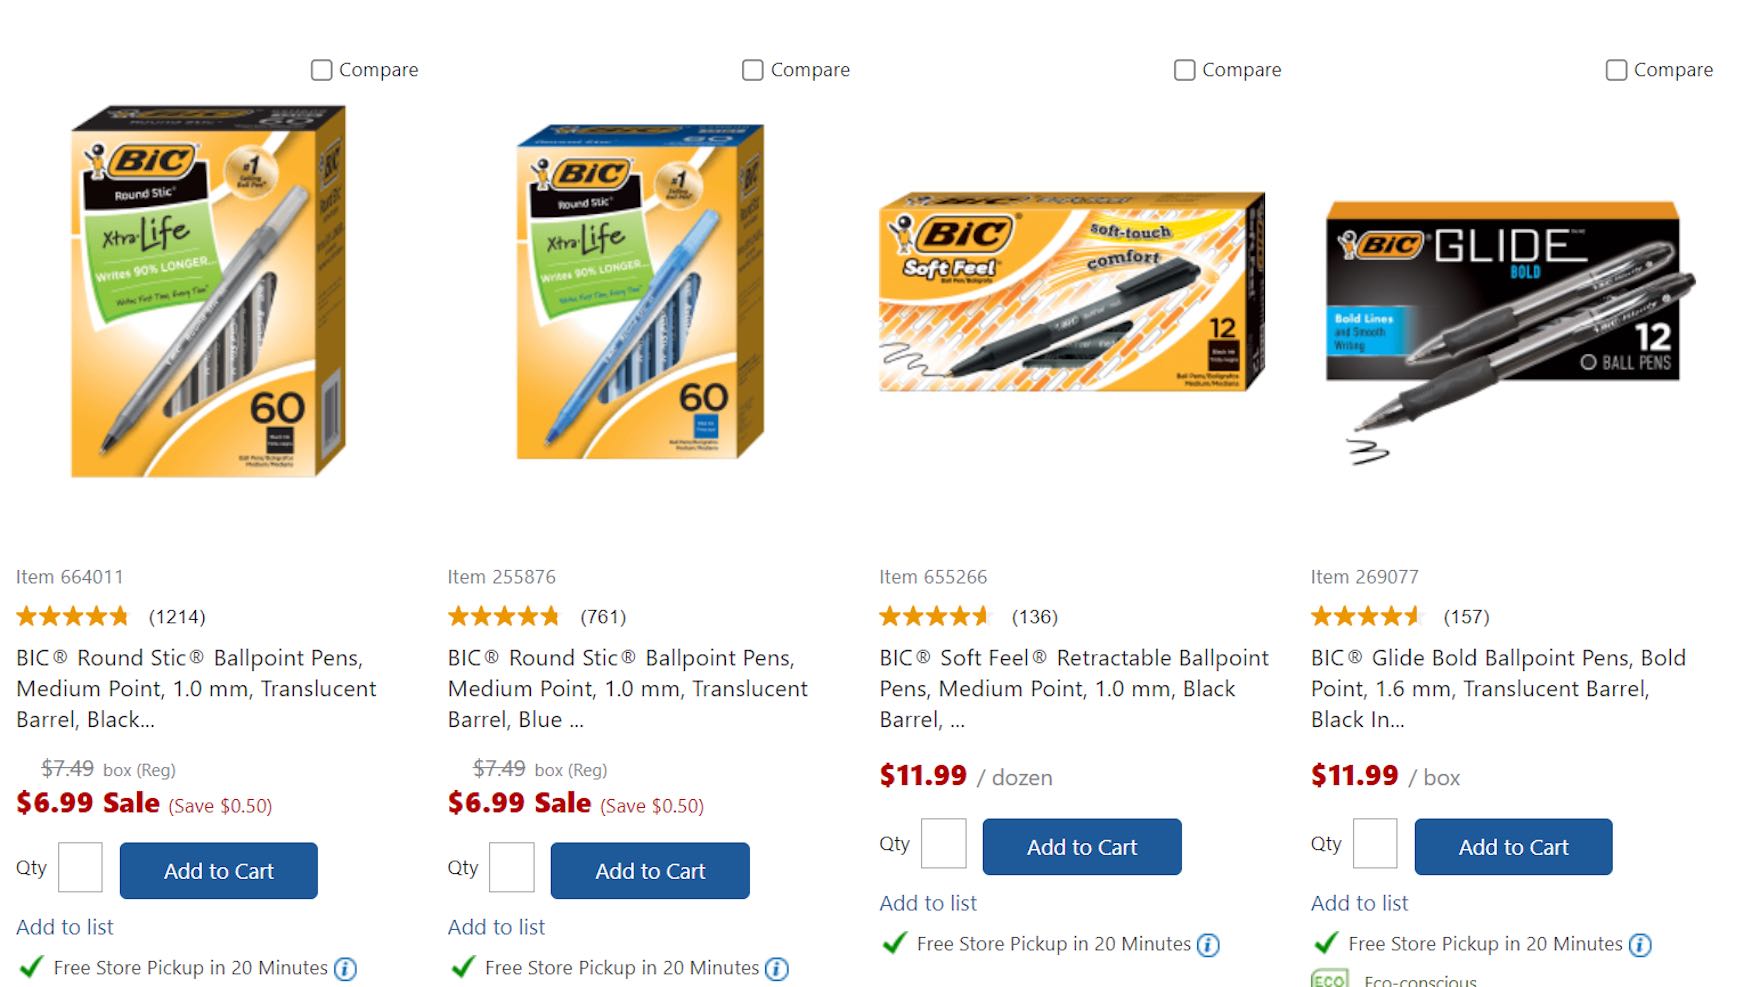
Task: Click BIC Soft Feel box product image
Action: coord(1072,292)
